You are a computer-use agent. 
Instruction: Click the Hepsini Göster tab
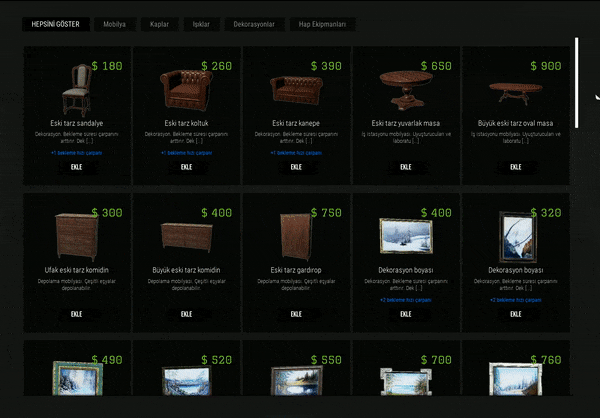pos(55,24)
